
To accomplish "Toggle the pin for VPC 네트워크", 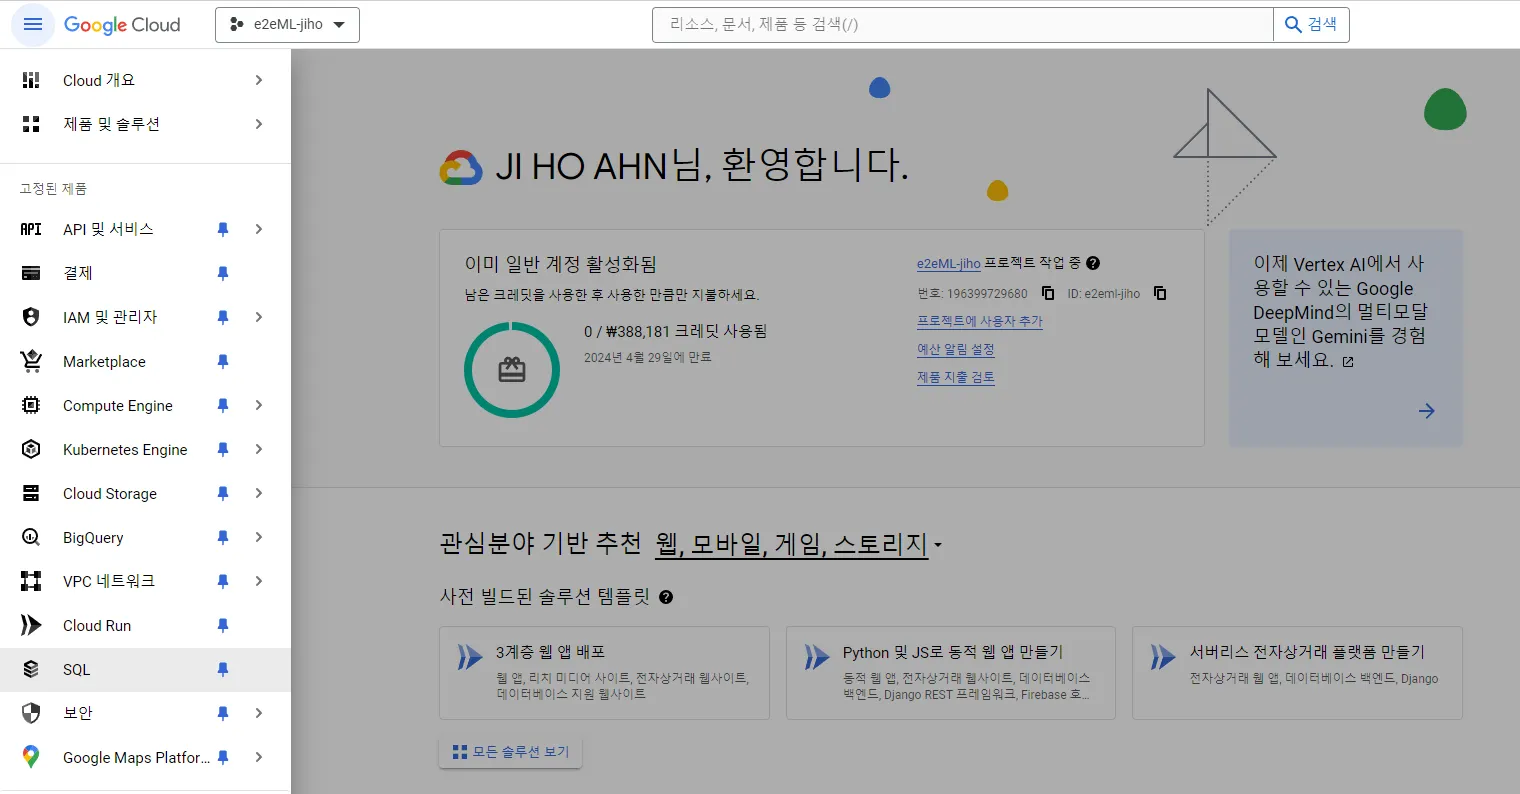I will (x=223, y=581).
